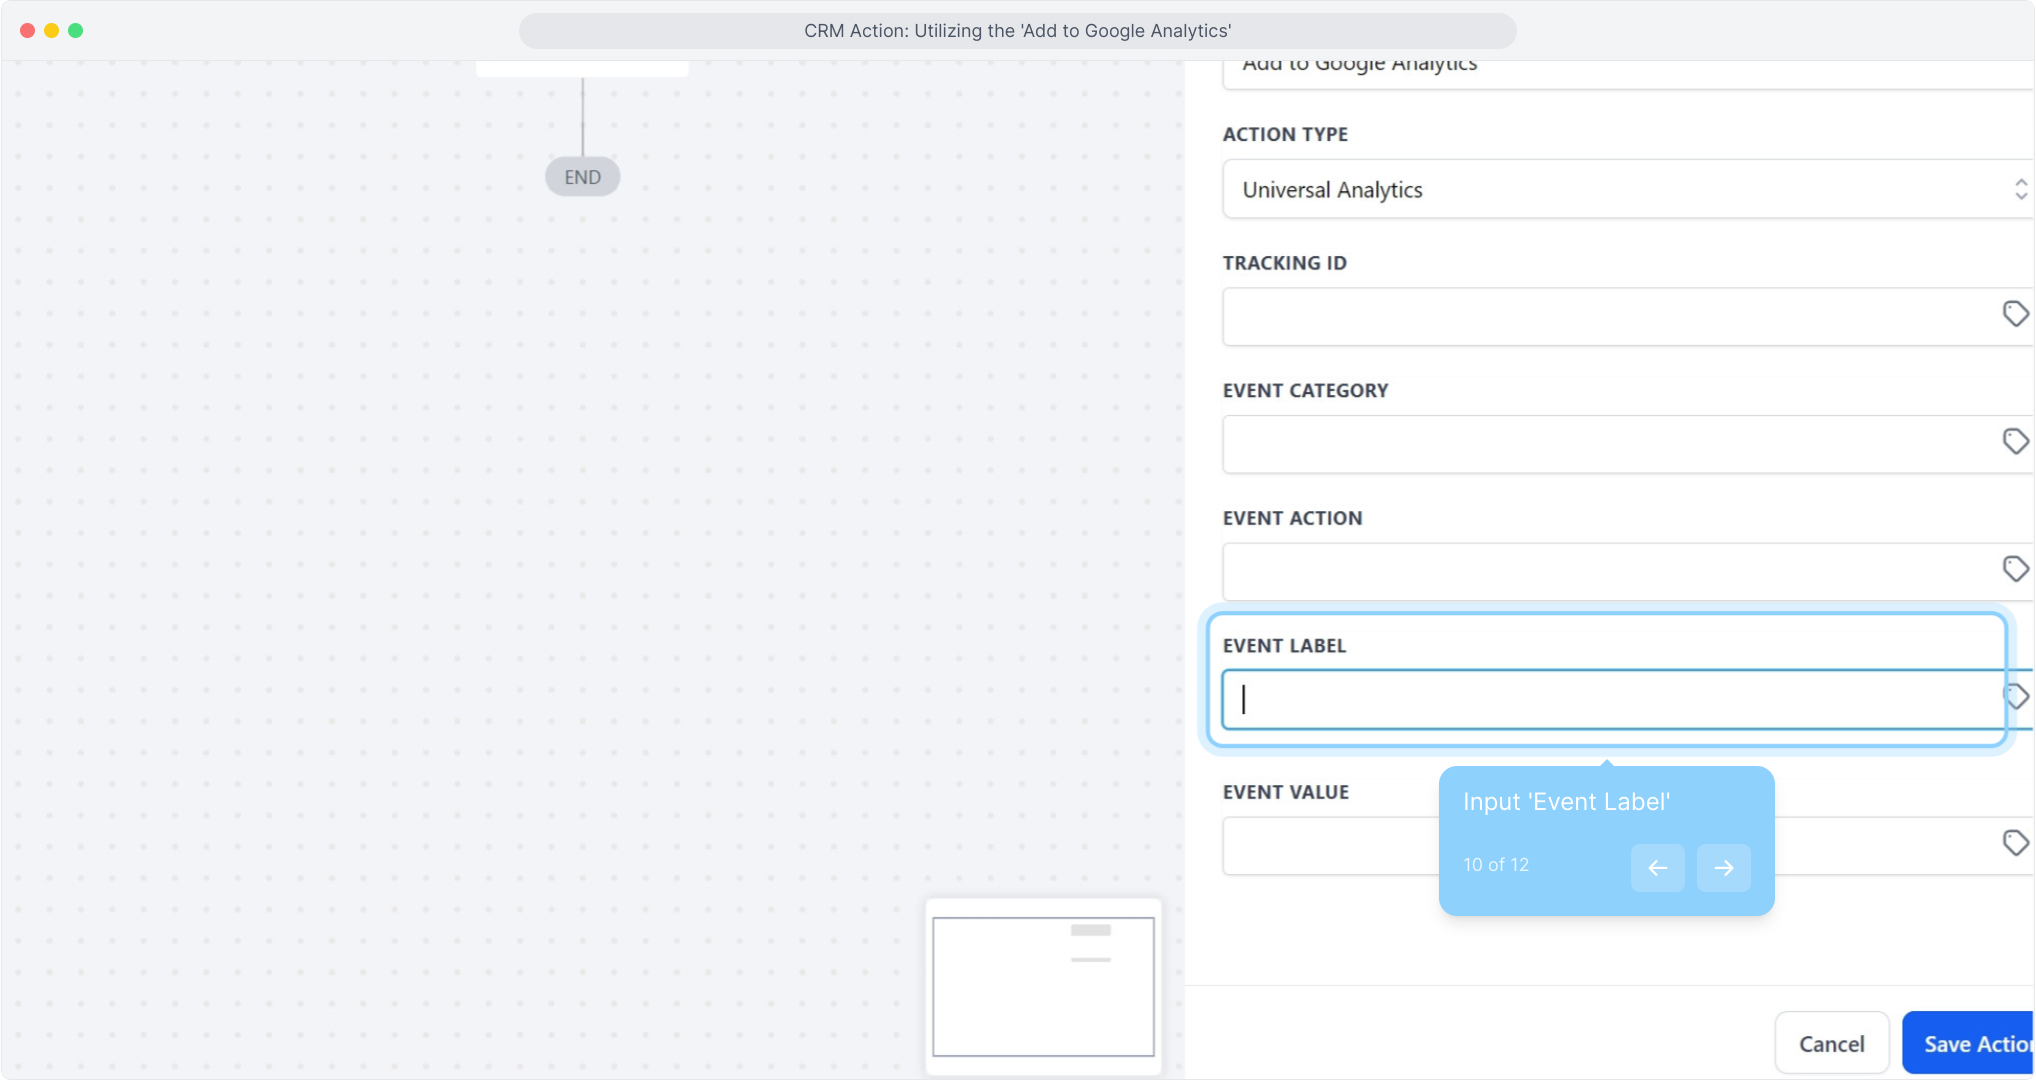Click the Event Action tag icon

coord(2015,569)
